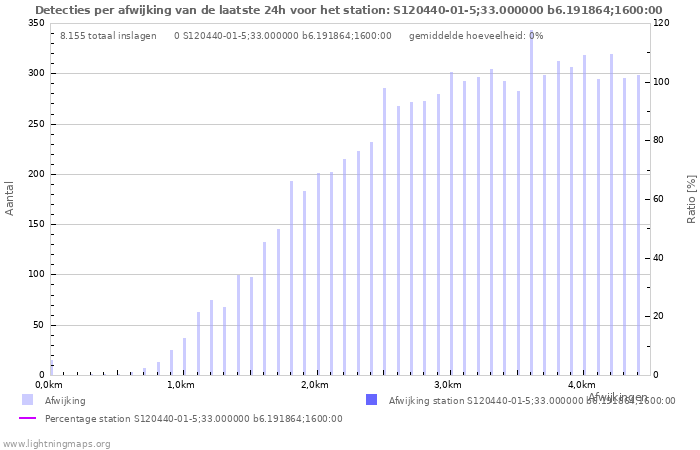Click the chart title starting 'Detecties per afwijking'
Viewport: 700px width, 450px height.
[349, 10]
